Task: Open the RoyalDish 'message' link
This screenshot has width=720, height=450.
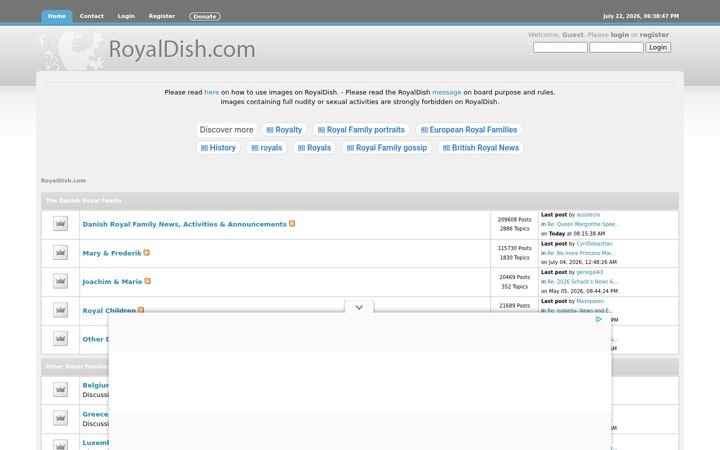Action: pos(447,92)
